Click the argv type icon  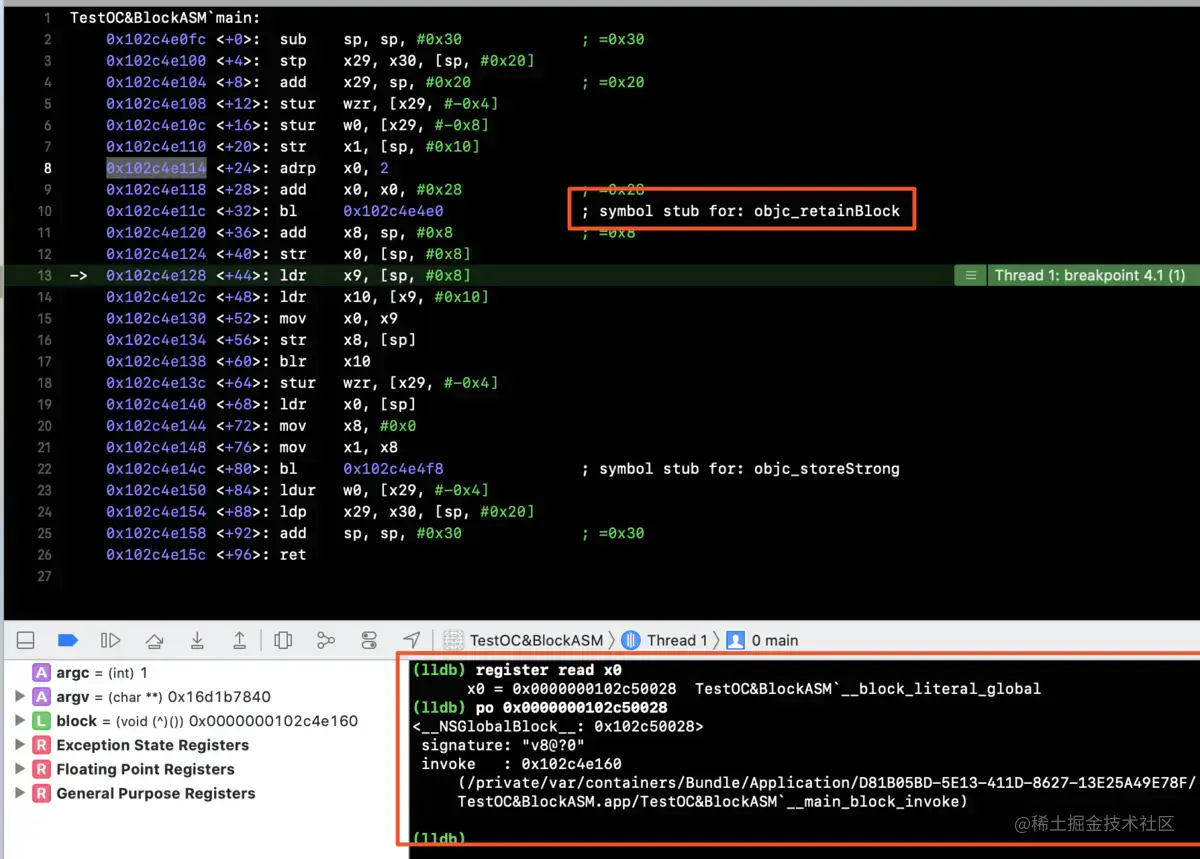coord(41,697)
